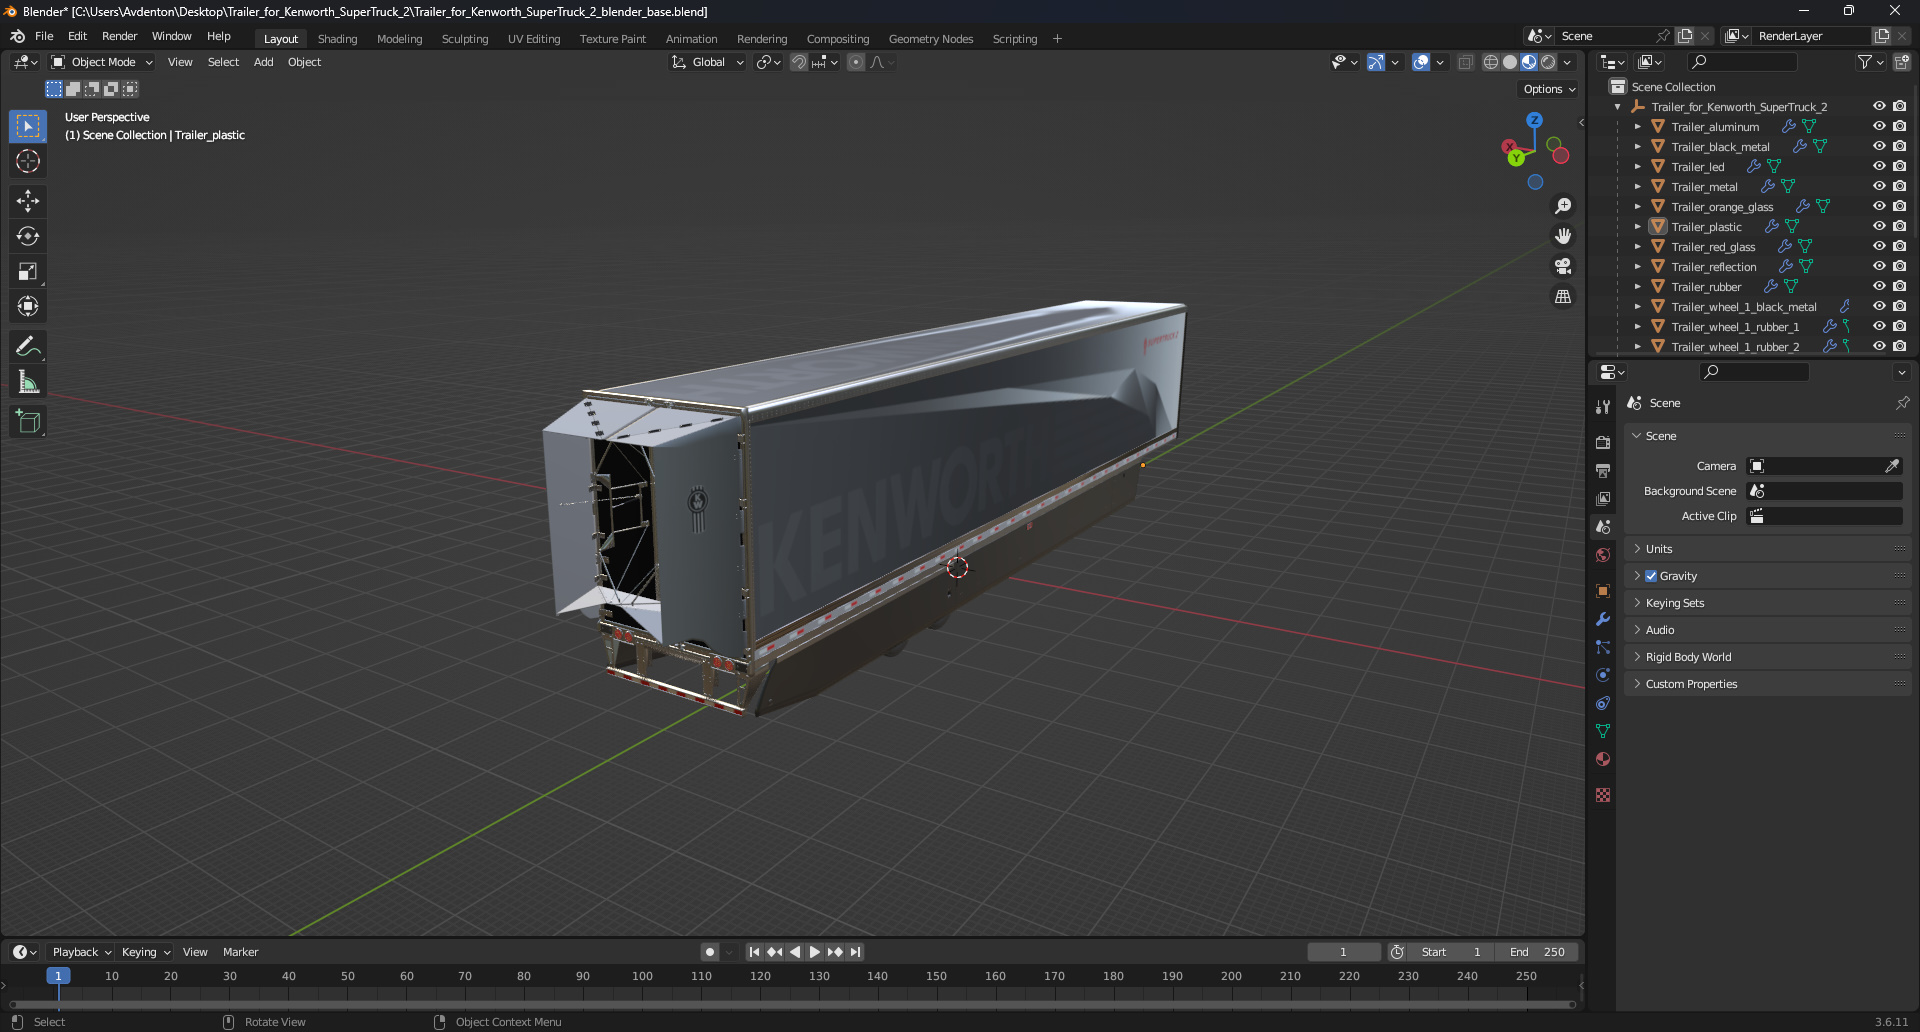Select the Cursor tool
This screenshot has height=1032, width=1920.
[x=28, y=161]
